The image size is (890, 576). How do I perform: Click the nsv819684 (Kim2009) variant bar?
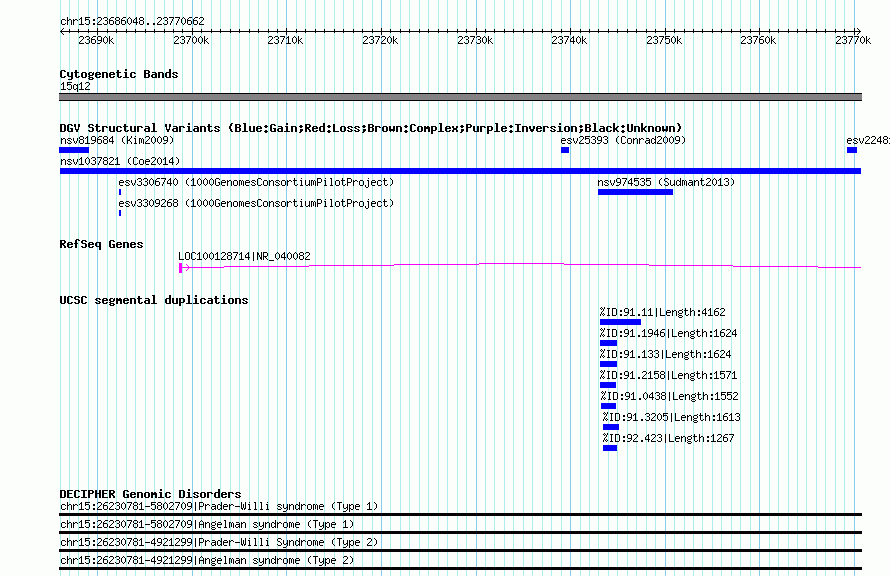[x=74, y=150]
